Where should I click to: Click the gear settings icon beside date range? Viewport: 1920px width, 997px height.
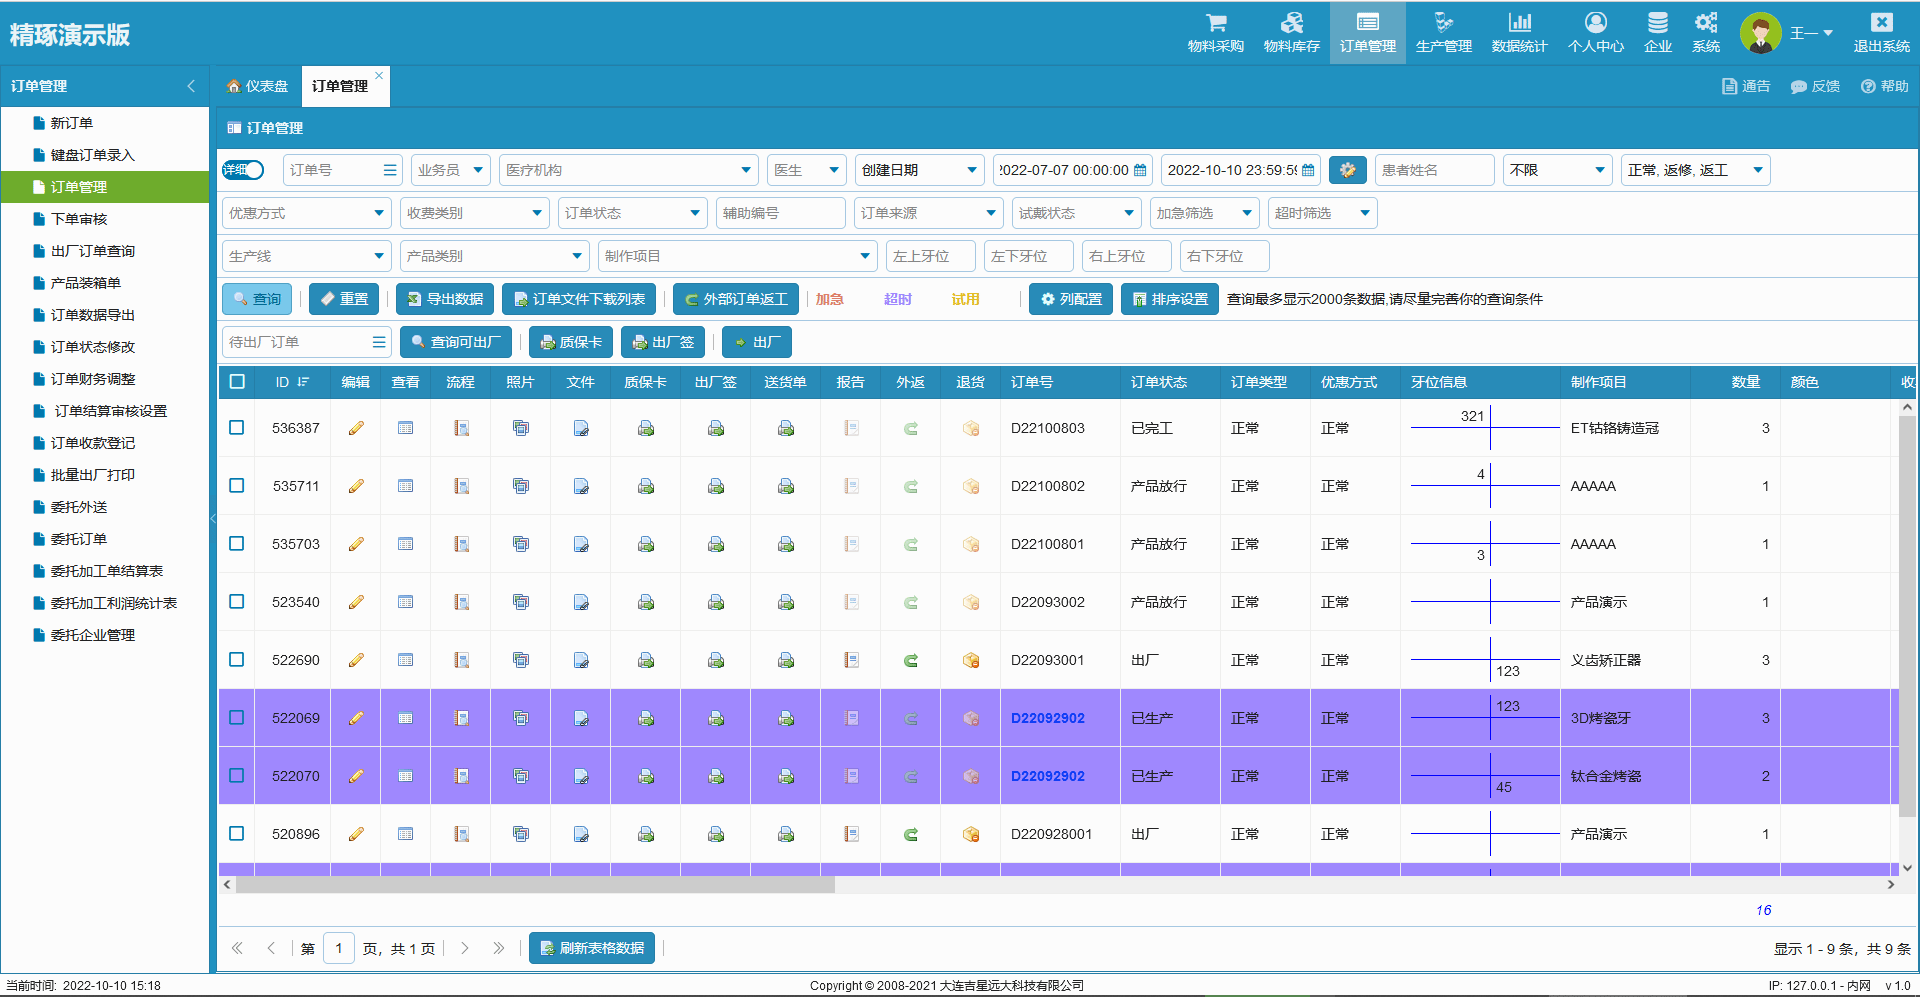(1347, 170)
